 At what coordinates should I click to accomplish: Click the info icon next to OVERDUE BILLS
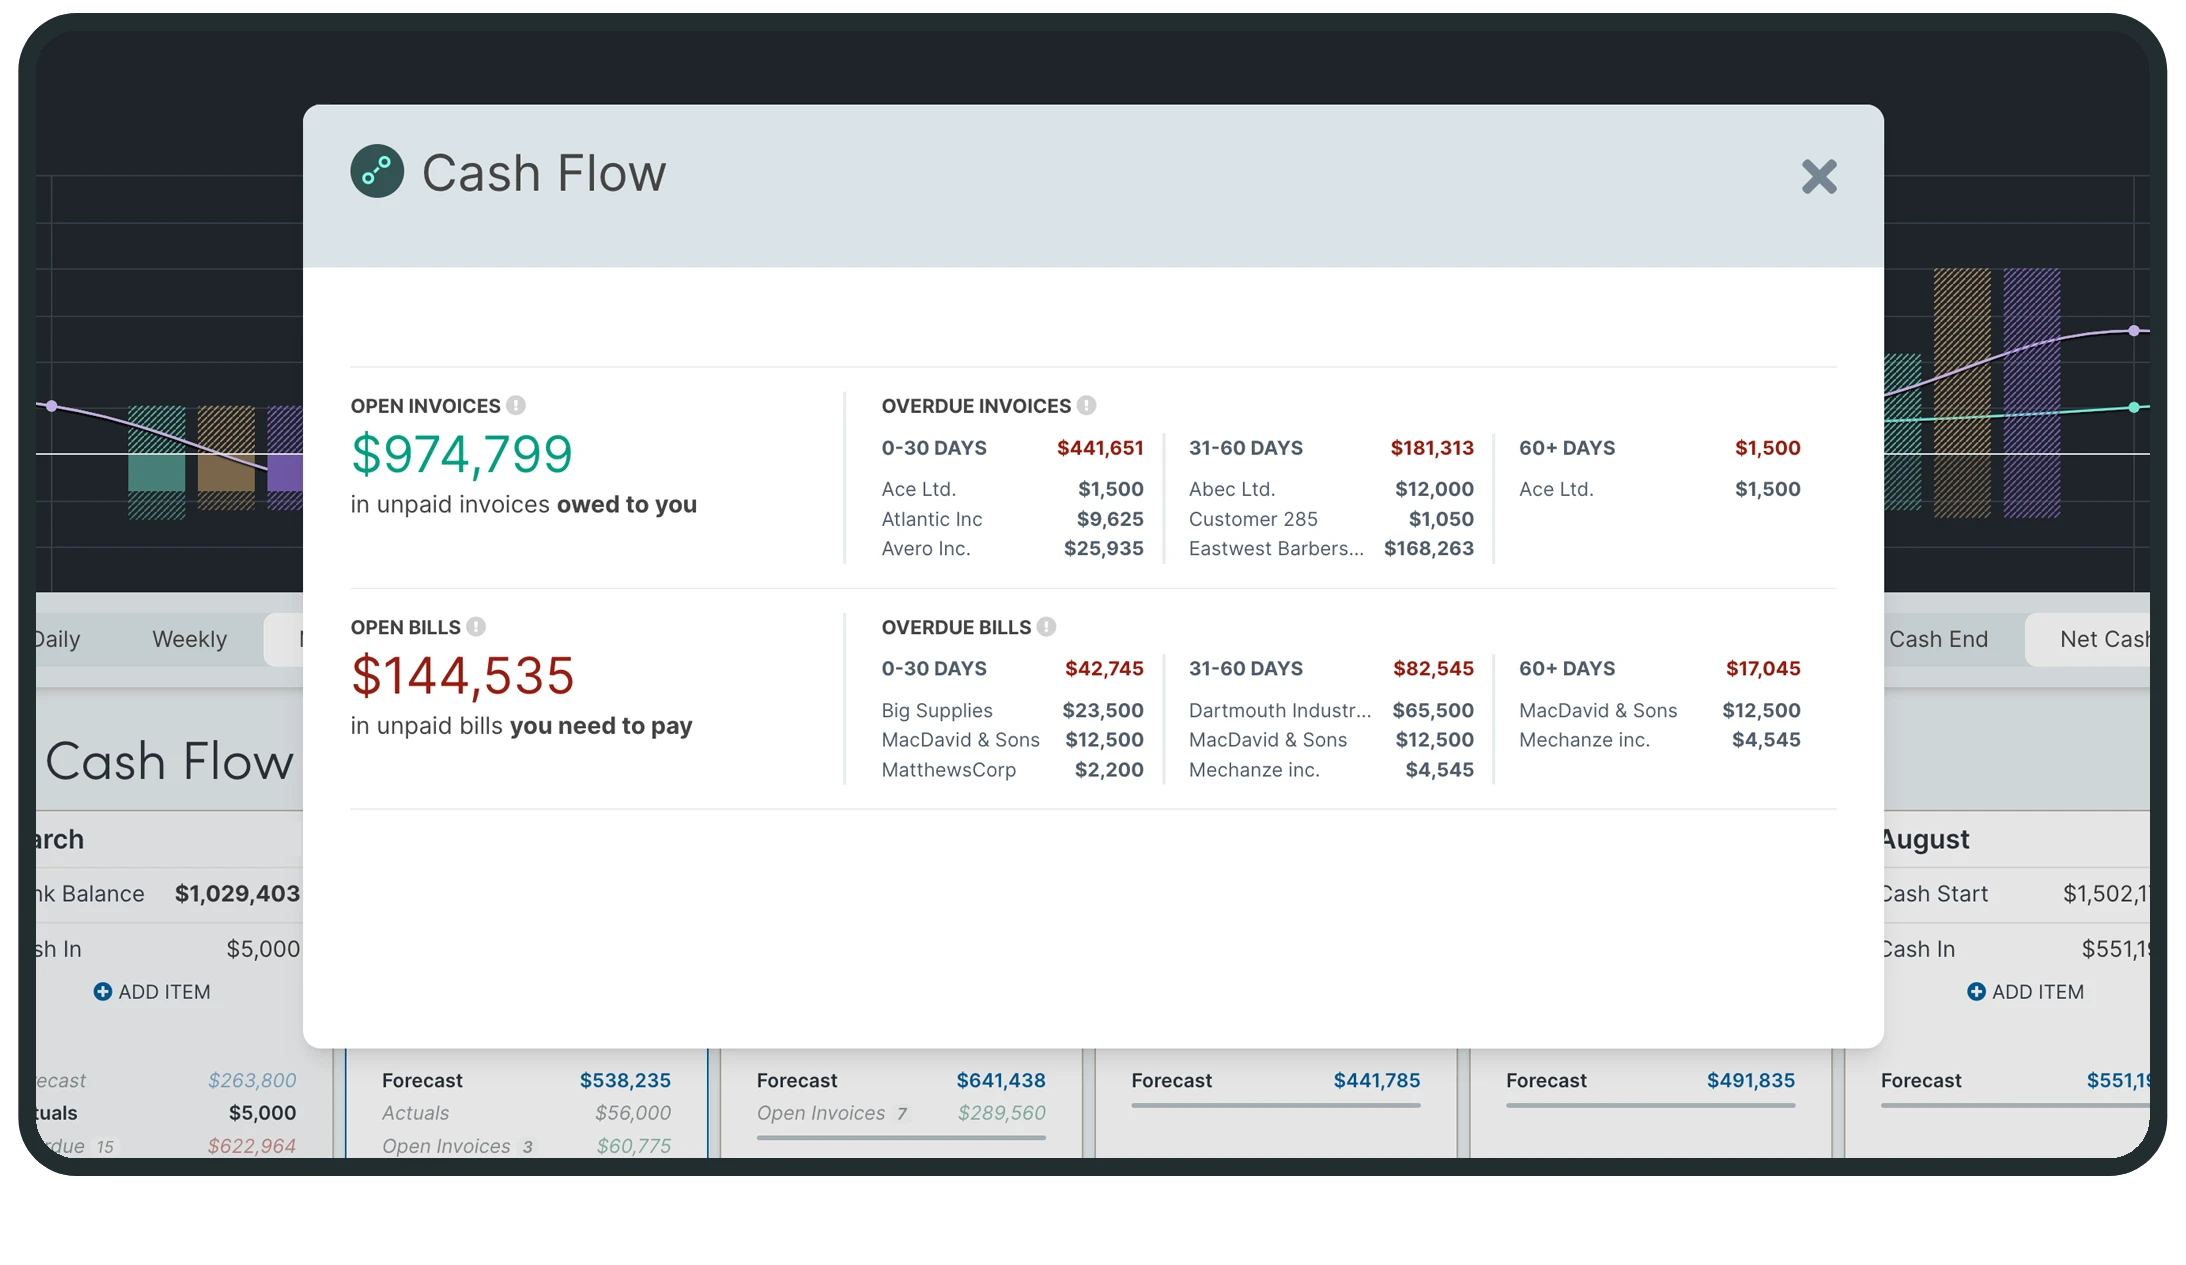(x=1046, y=626)
